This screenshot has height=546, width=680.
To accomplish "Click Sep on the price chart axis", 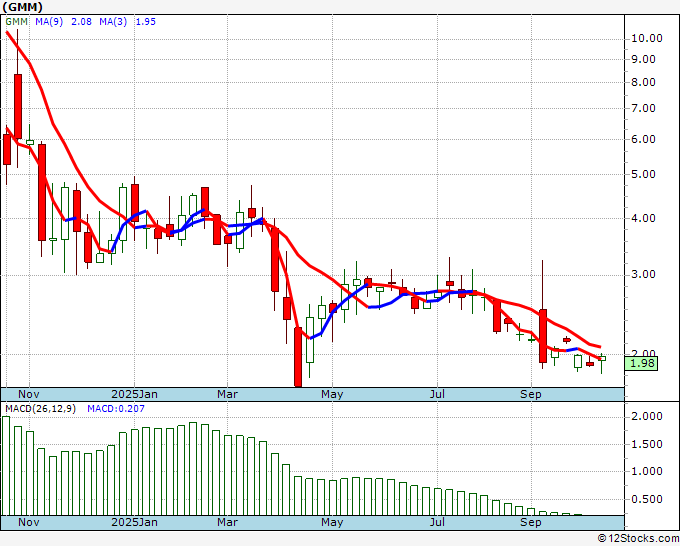I will coord(531,394).
